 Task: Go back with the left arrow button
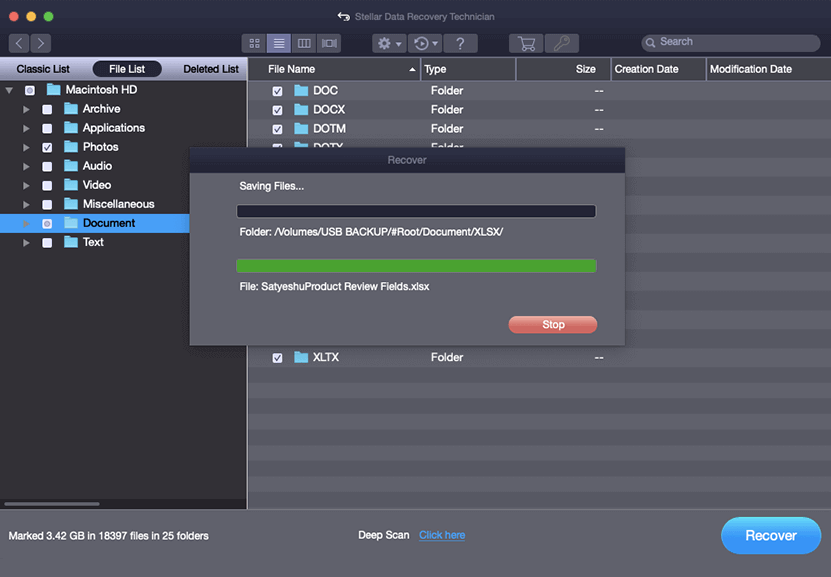pyautogui.click(x=19, y=43)
